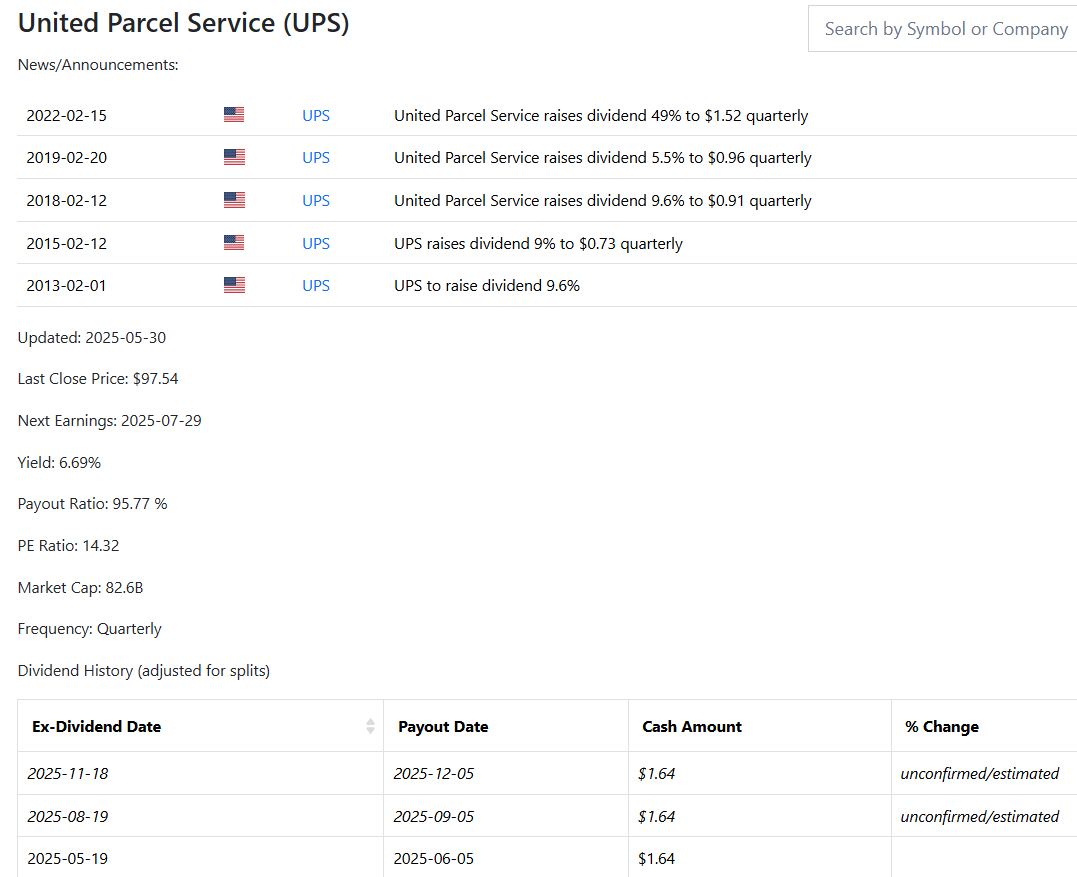Viewport: 1077px width, 877px height.
Task: Select headline raising dividend 49% to $1.52
Action: click(601, 115)
